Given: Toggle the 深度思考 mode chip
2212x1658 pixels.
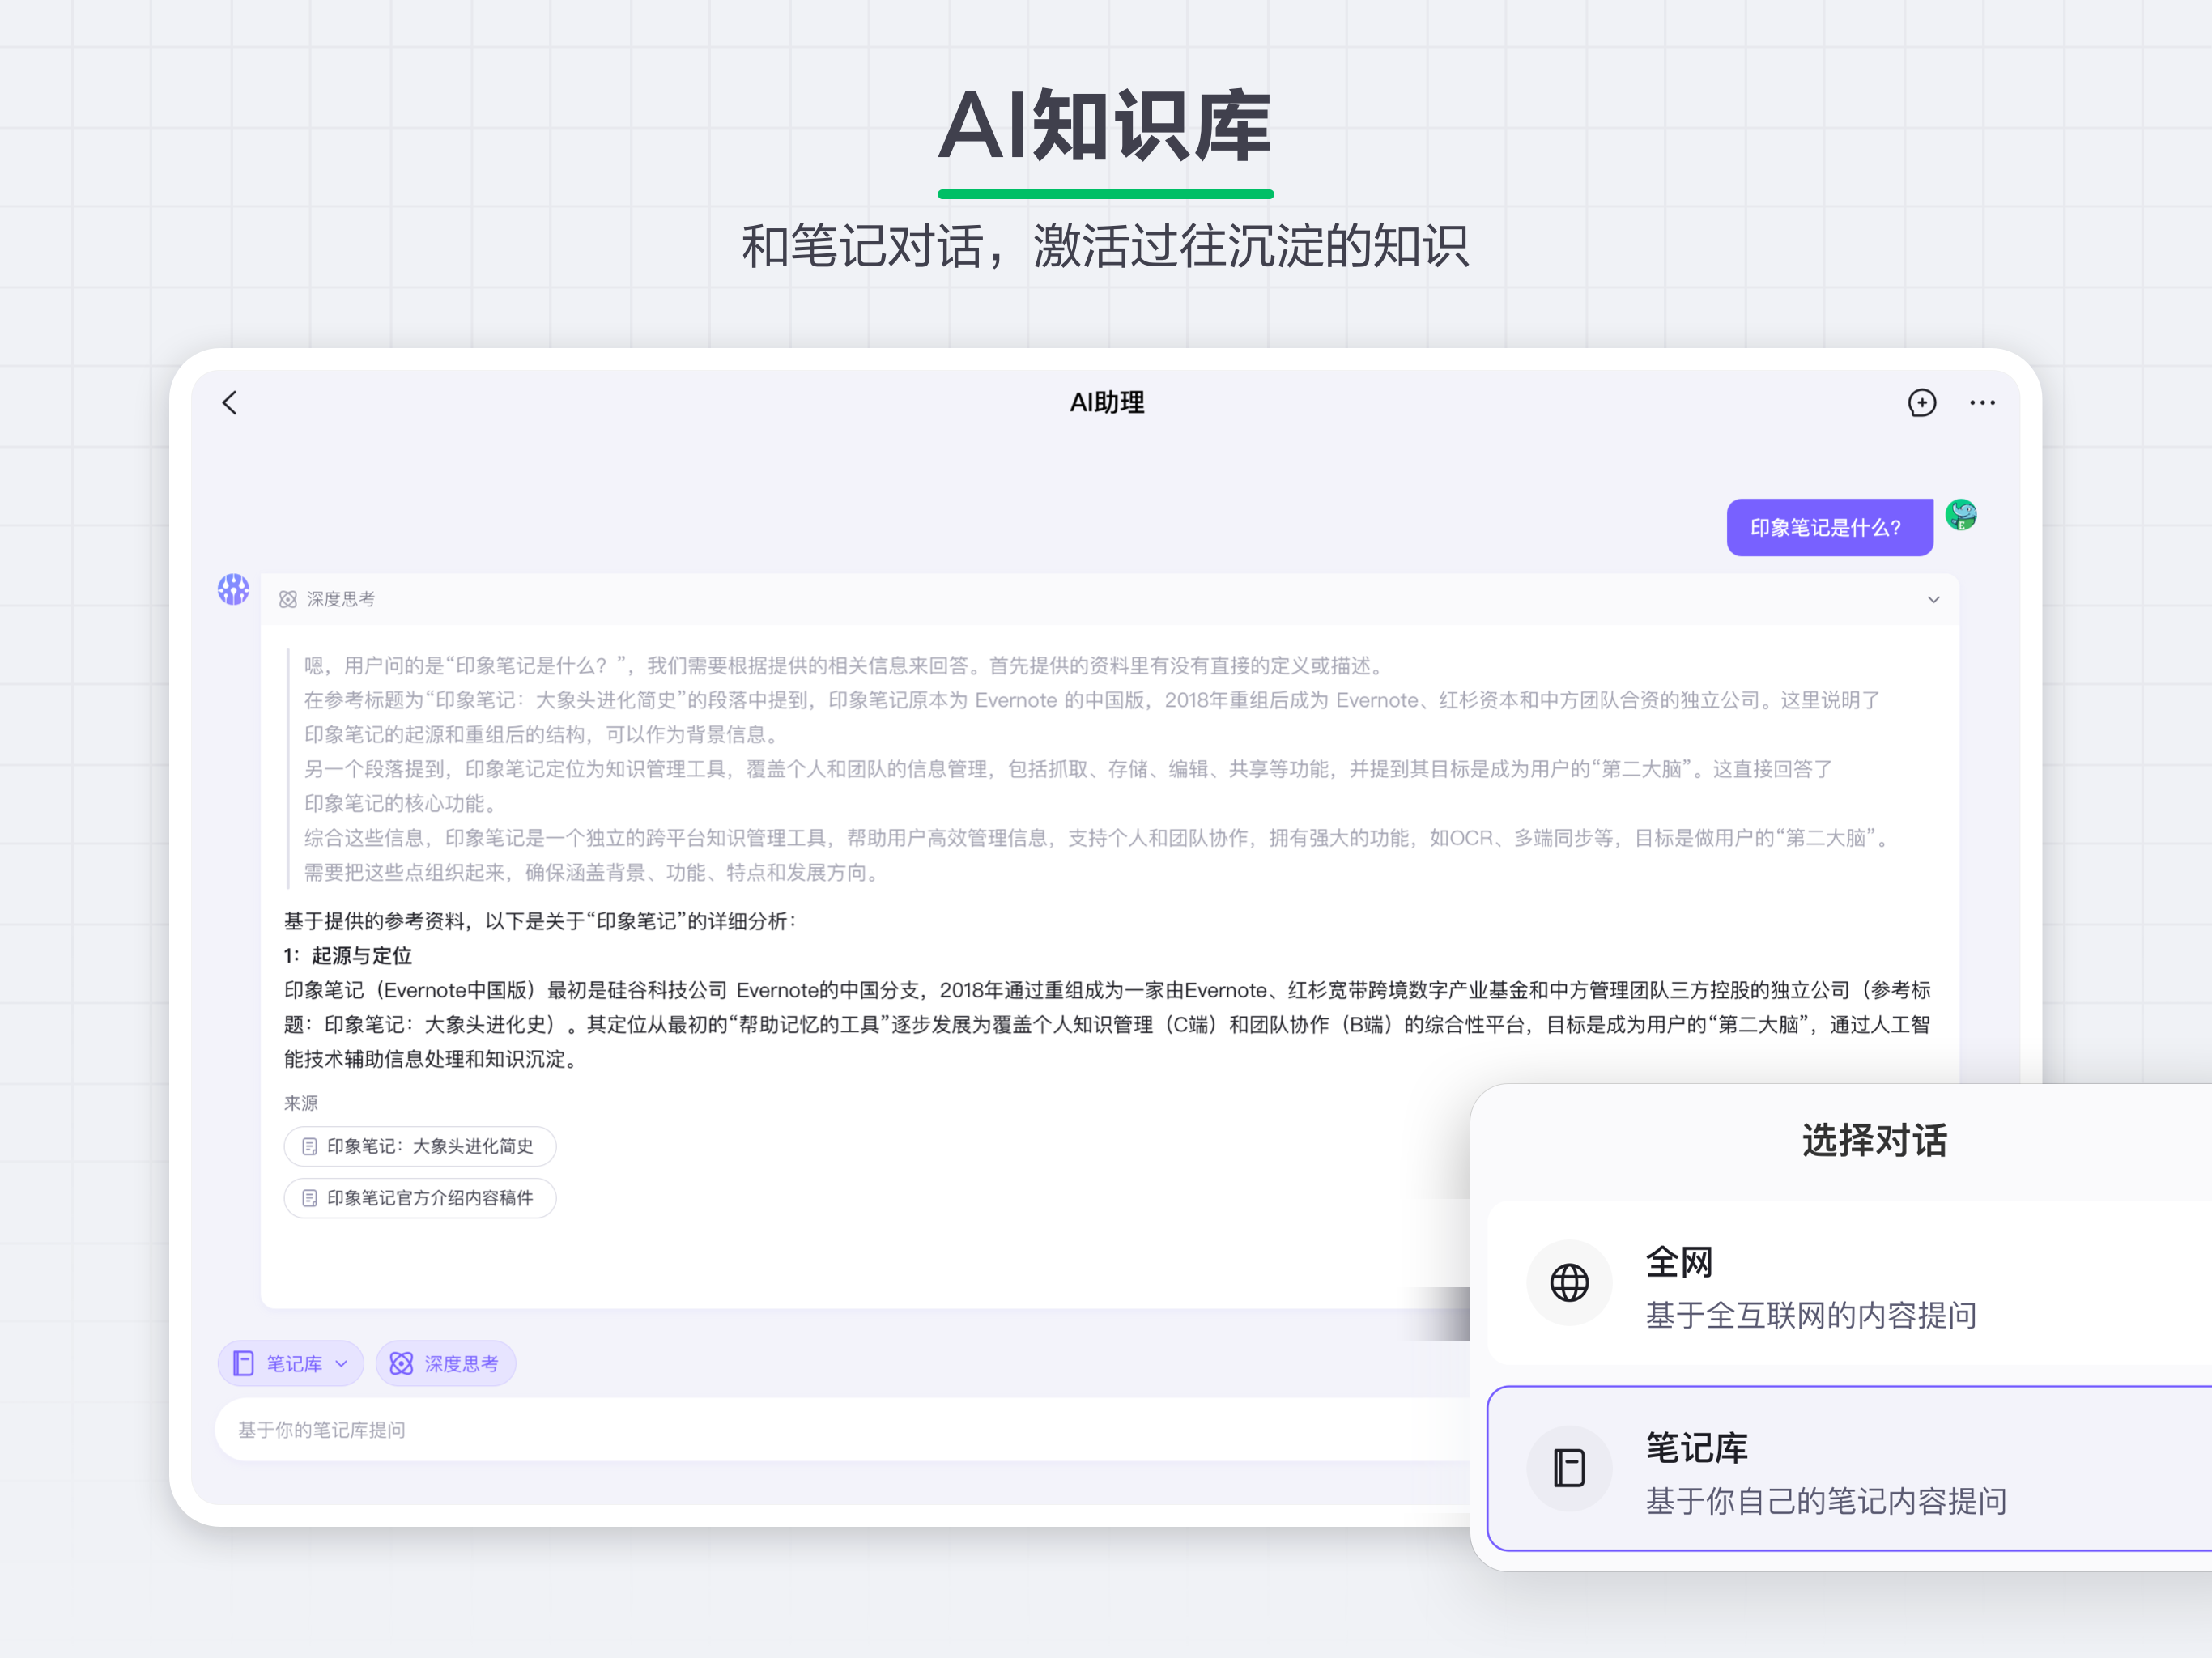Looking at the screenshot, I should pos(446,1363).
